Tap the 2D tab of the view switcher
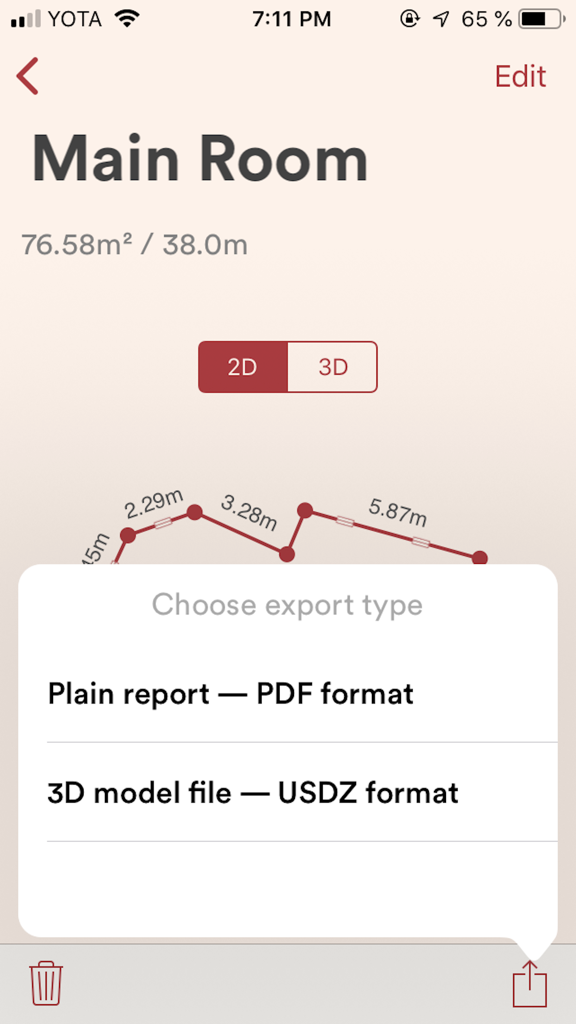The width and height of the screenshot is (576, 1024). 243,366
